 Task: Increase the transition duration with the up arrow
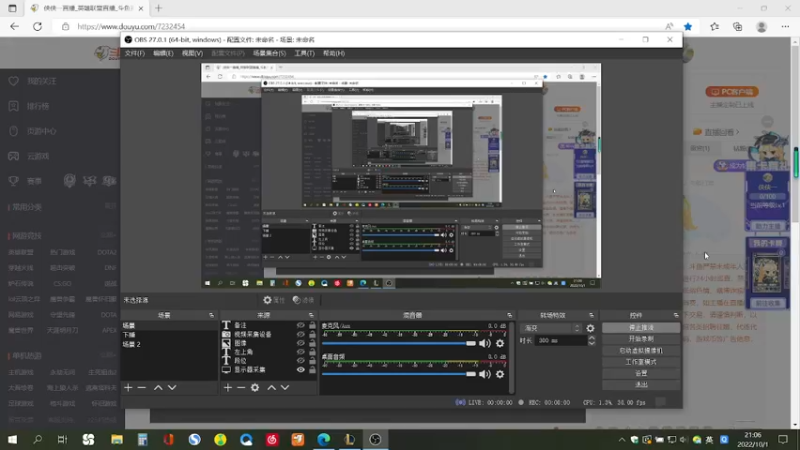591,338
